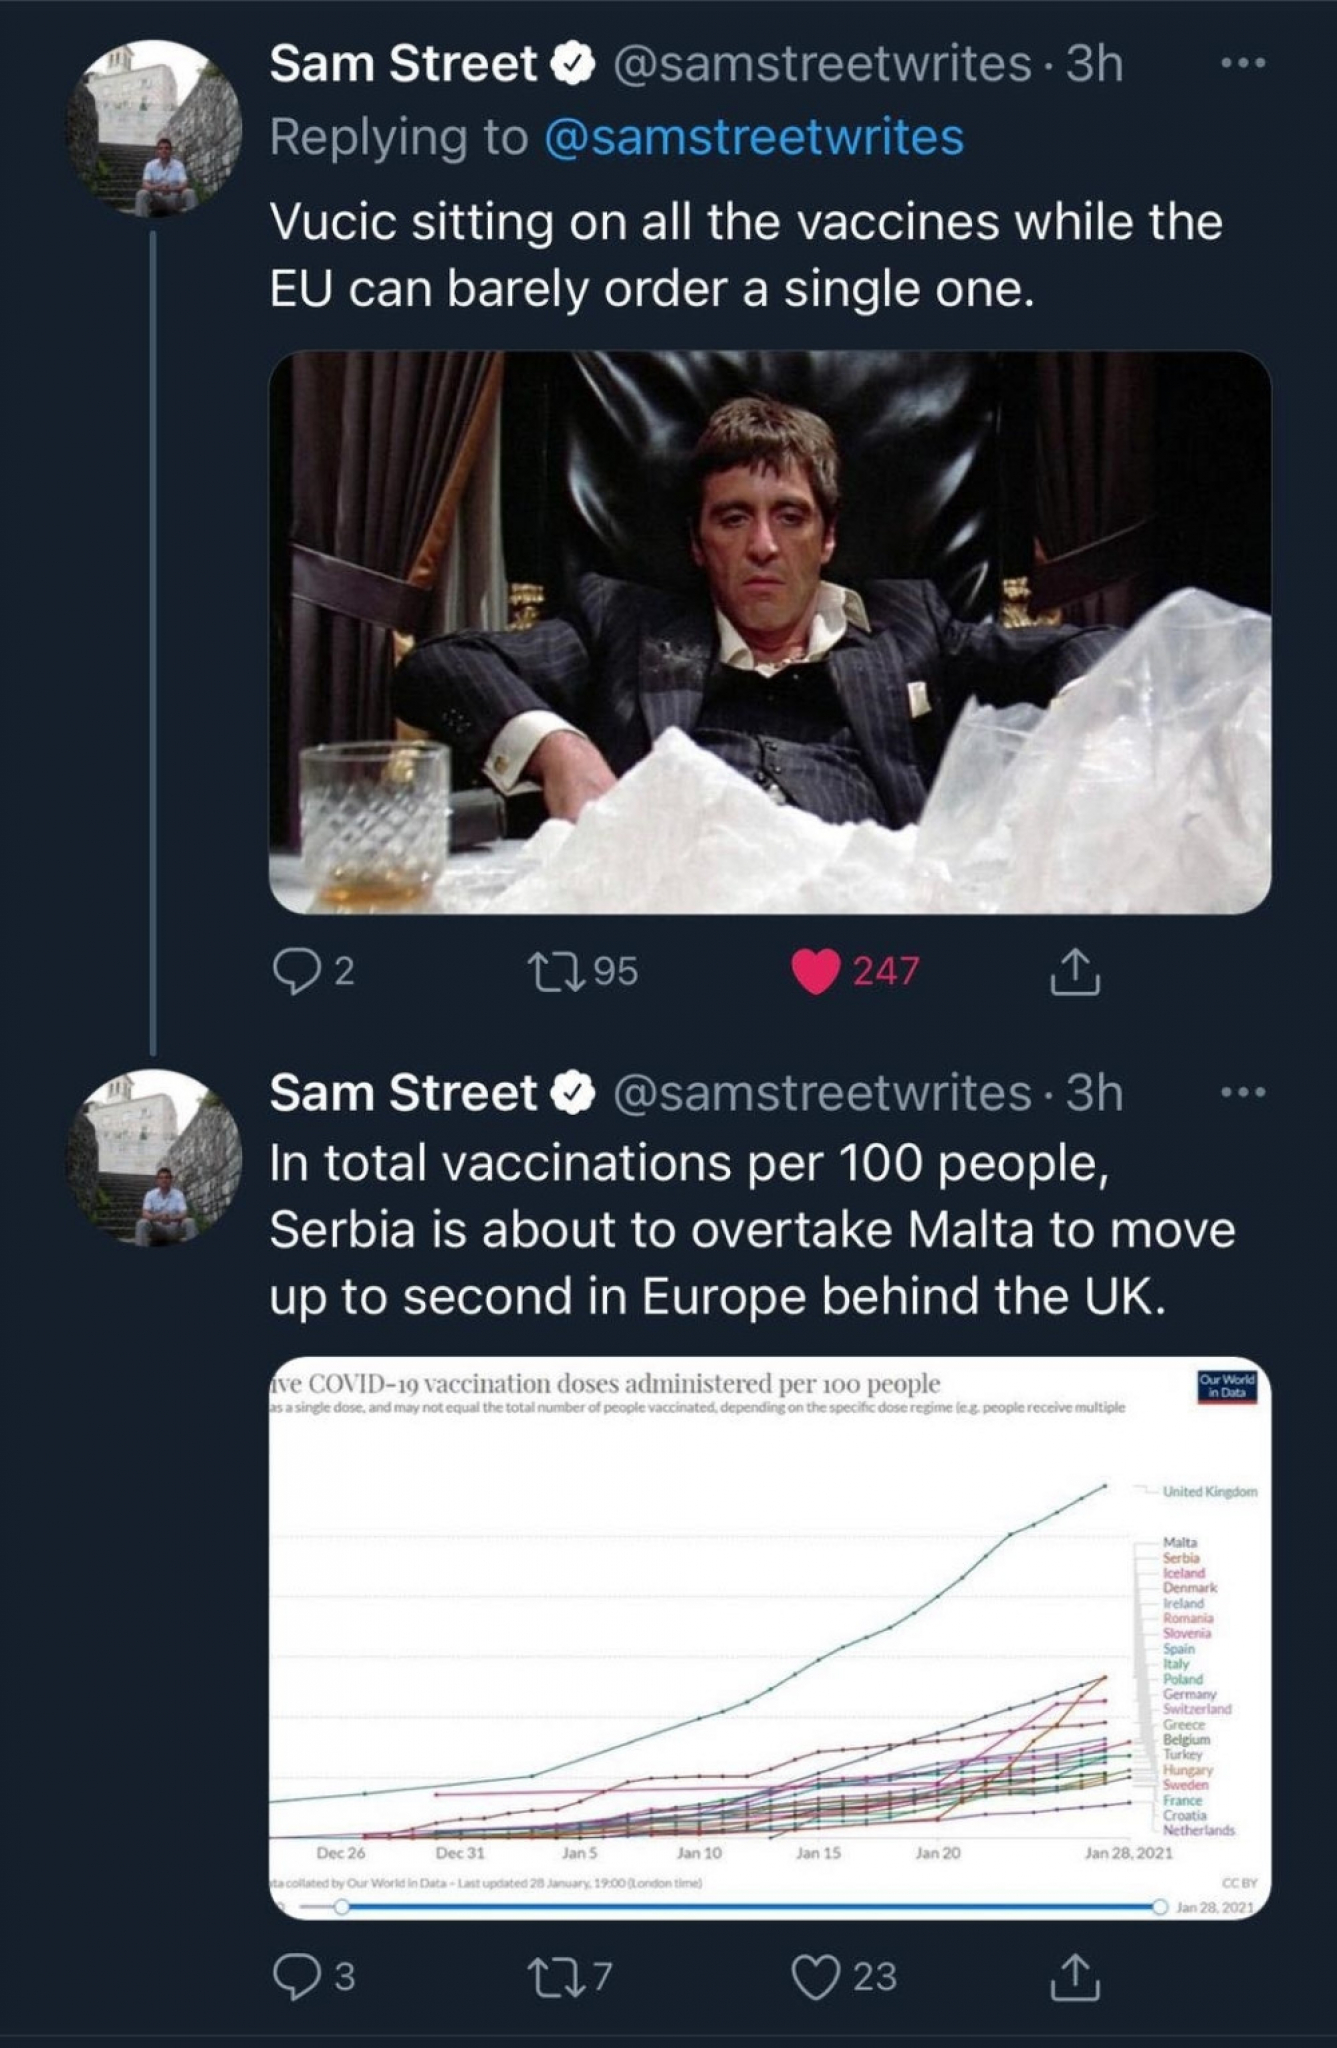
Task: Tap the first tweet's profile avatar
Action: point(154,128)
